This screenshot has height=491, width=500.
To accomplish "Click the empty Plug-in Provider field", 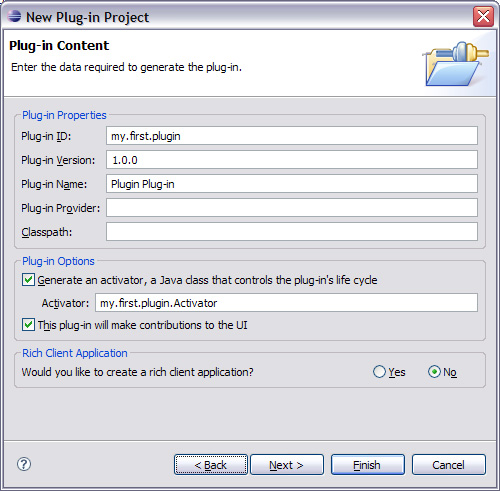I will [x=292, y=208].
